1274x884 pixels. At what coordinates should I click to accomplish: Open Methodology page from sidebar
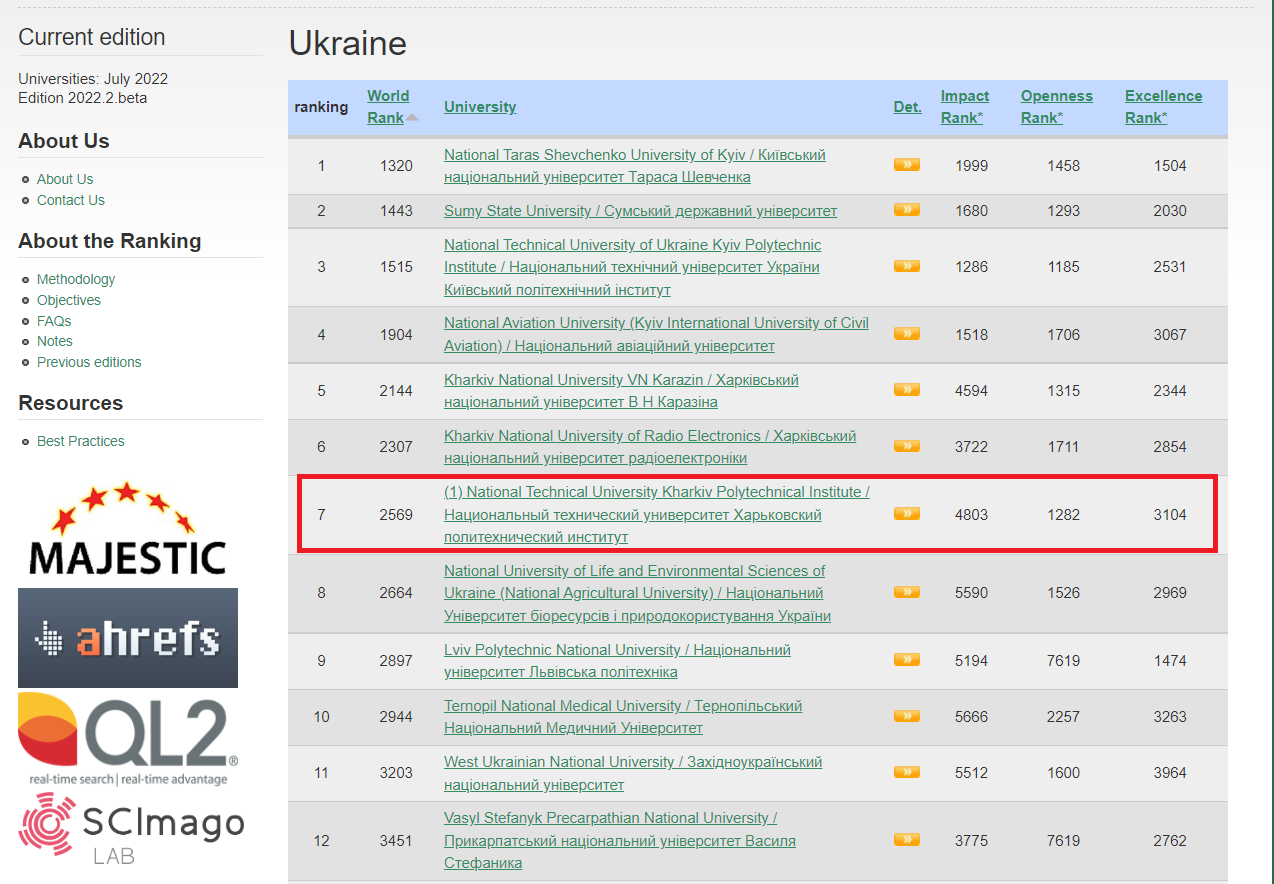(x=76, y=279)
